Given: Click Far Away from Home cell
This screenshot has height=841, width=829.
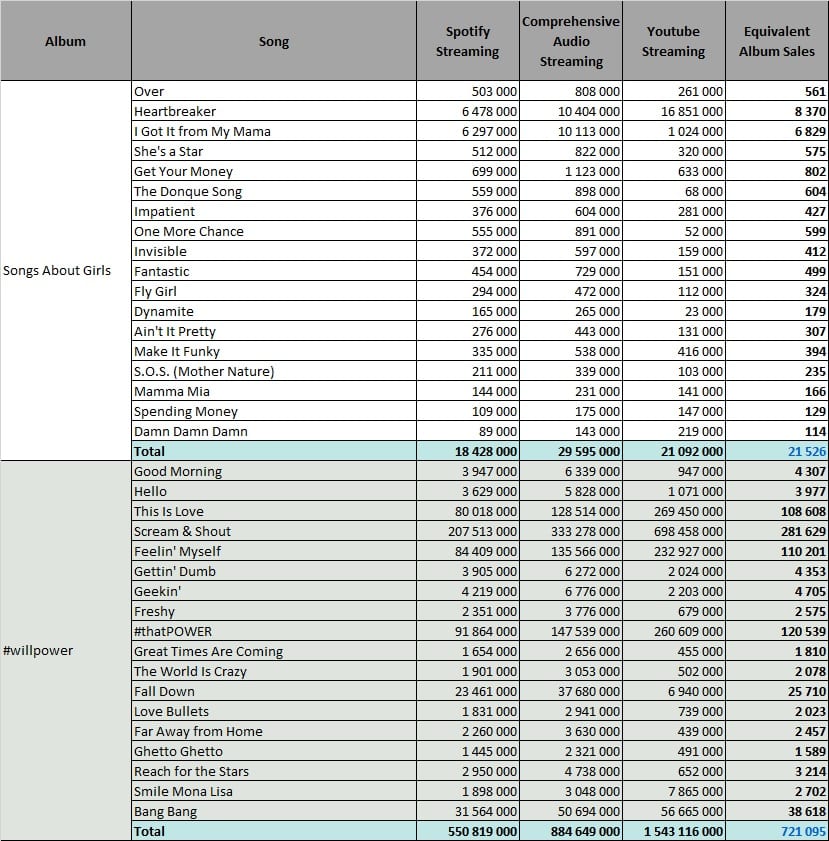Looking at the screenshot, I should (273, 732).
